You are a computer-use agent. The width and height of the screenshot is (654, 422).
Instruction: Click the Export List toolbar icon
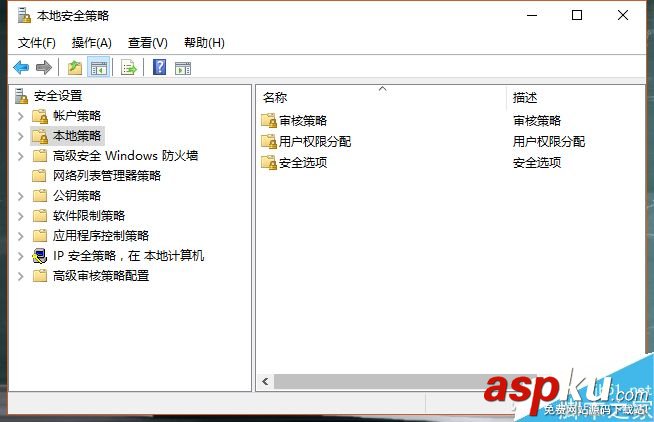(x=128, y=67)
